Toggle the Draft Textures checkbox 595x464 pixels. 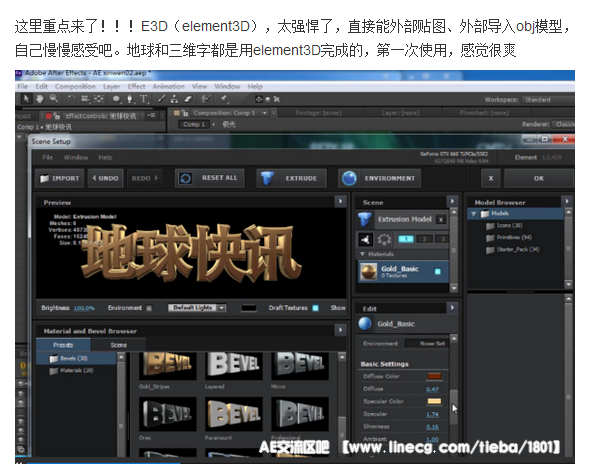click(x=315, y=308)
